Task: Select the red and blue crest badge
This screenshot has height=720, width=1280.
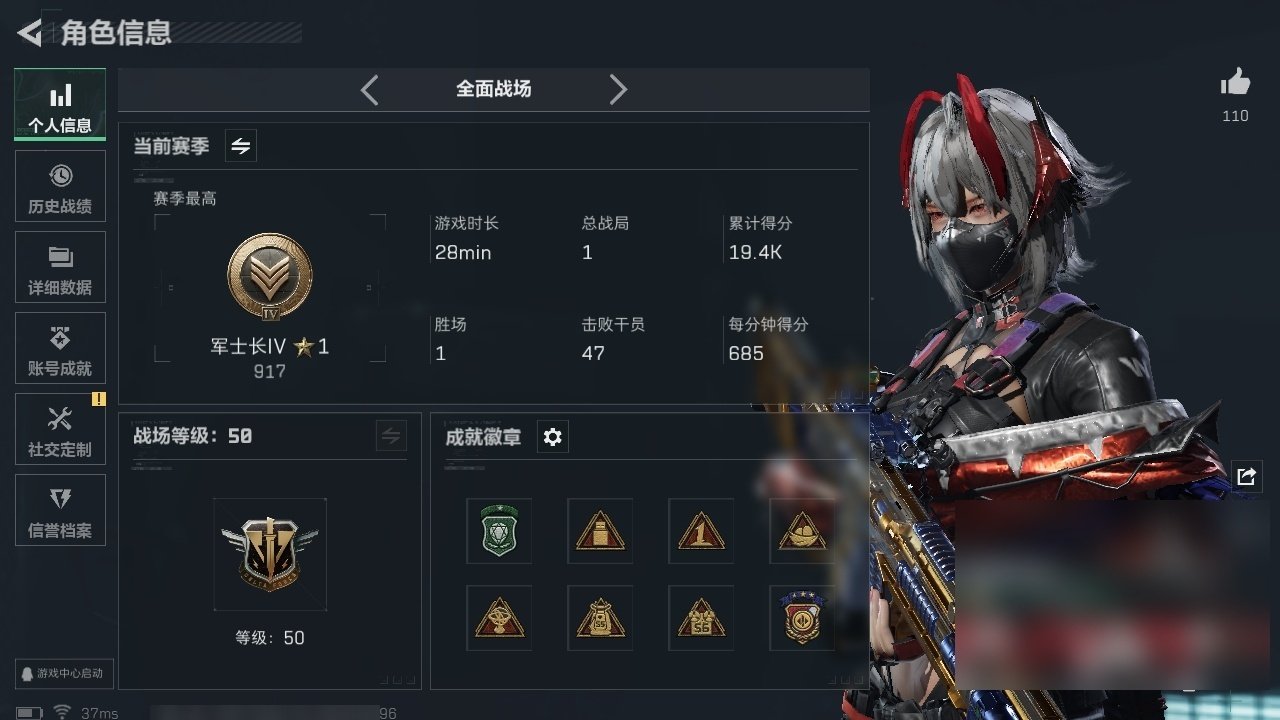Action: click(x=802, y=618)
